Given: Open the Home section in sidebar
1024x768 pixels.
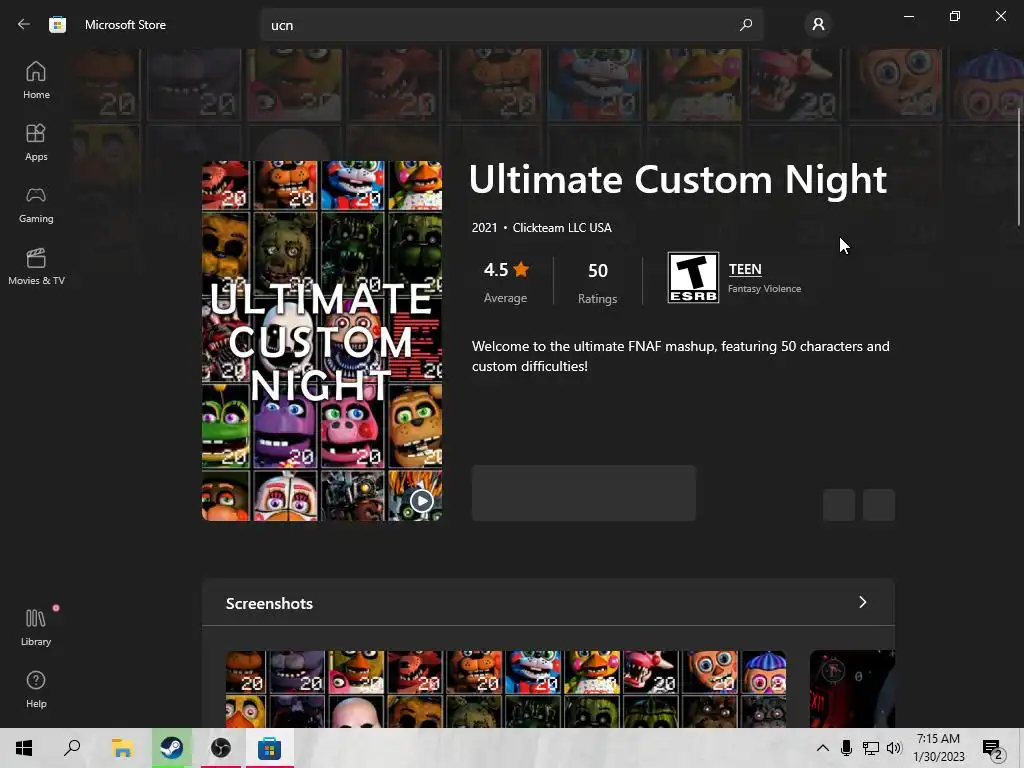Looking at the screenshot, I should [36, 80].
